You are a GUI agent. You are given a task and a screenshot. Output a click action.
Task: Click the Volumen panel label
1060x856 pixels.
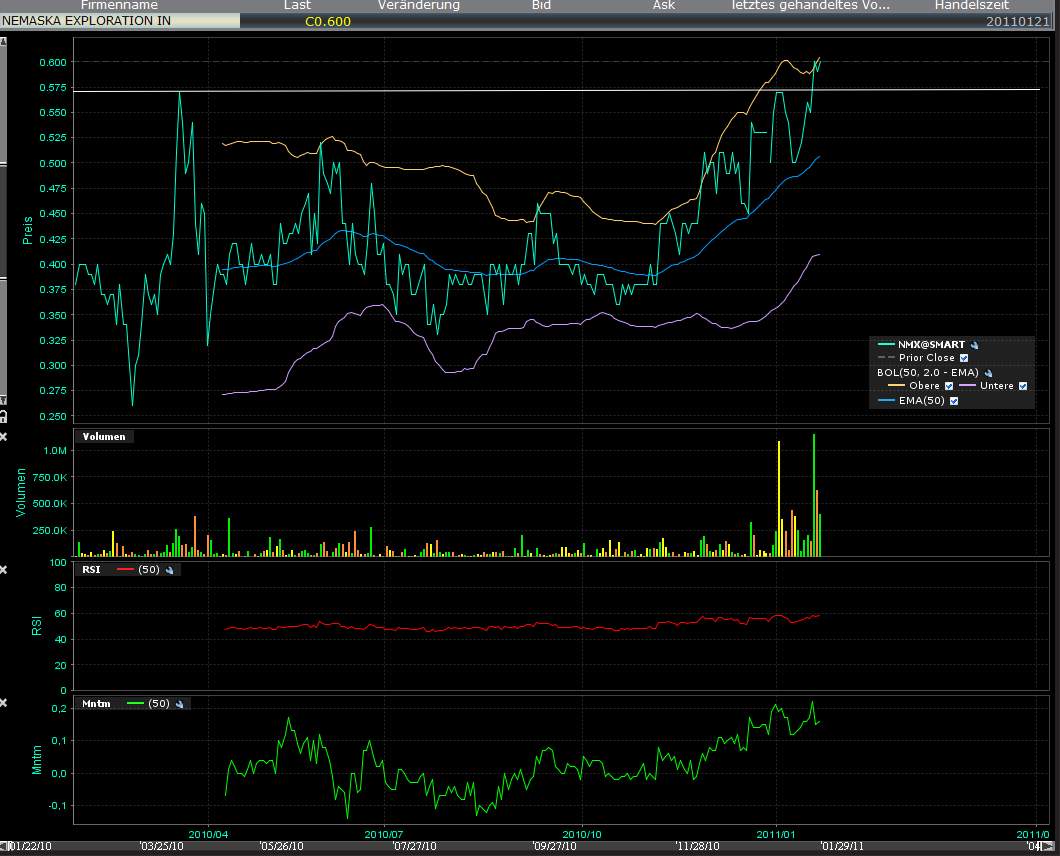point(103,436)
